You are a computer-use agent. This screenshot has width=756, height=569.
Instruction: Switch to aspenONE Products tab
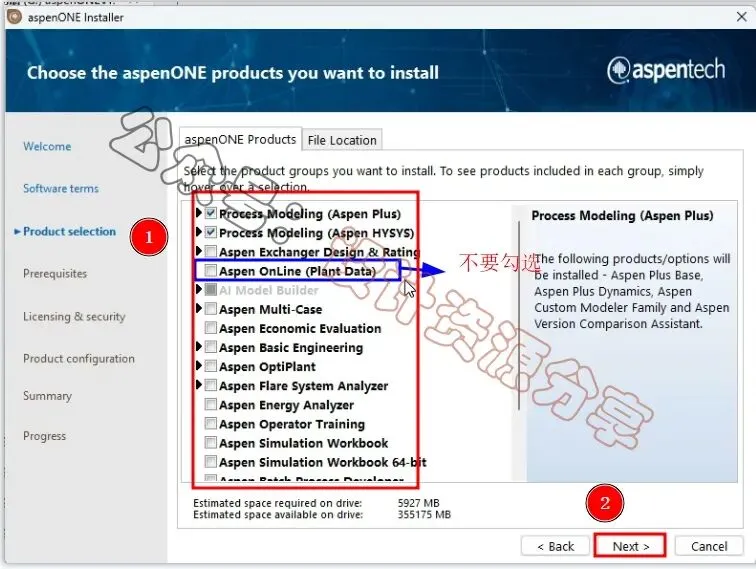(240, 139)
